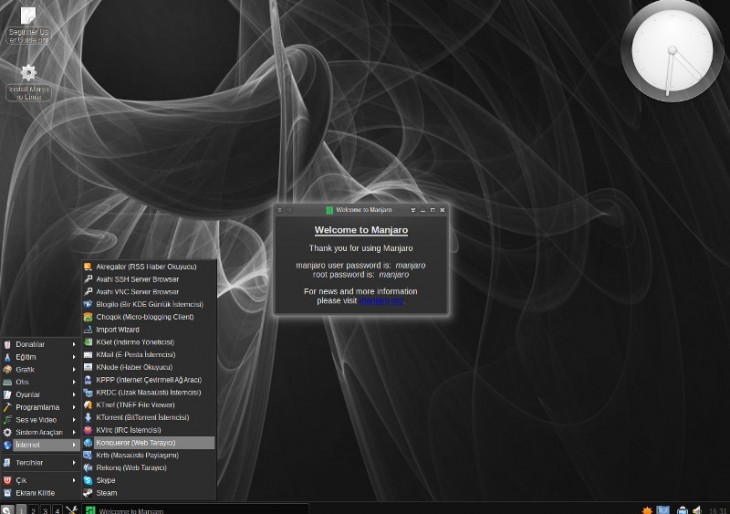
Task: Expand the Ses ve Video category
Action: [x=40, y=420]
